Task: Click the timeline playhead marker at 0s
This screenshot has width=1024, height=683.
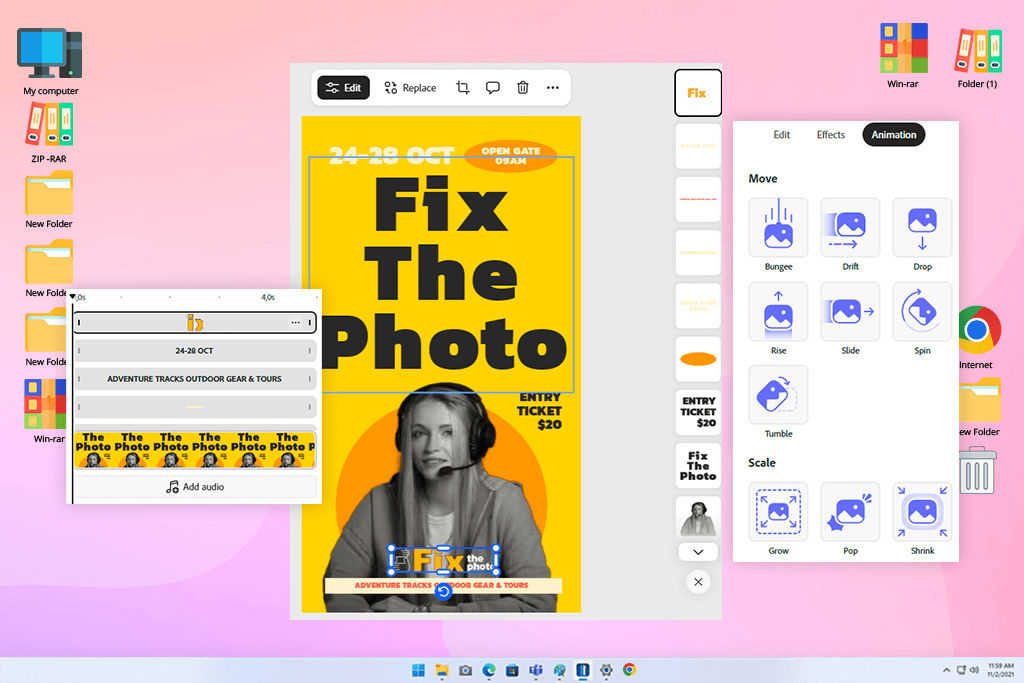Action: [72, 296]
